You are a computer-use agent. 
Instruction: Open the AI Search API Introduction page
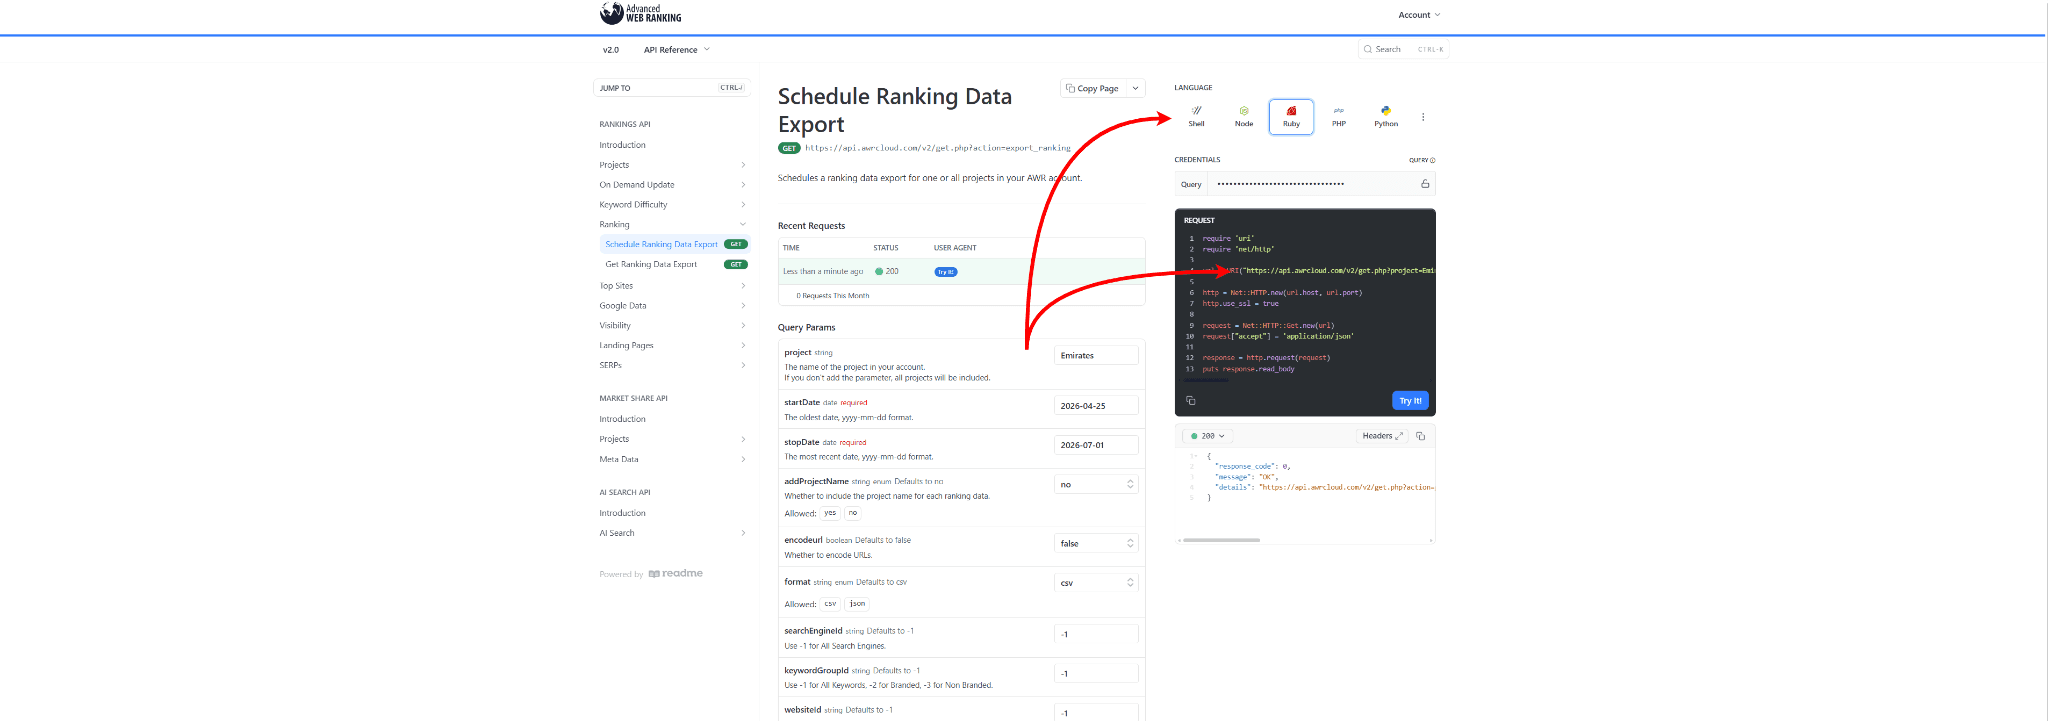click(x=623, y=513)
